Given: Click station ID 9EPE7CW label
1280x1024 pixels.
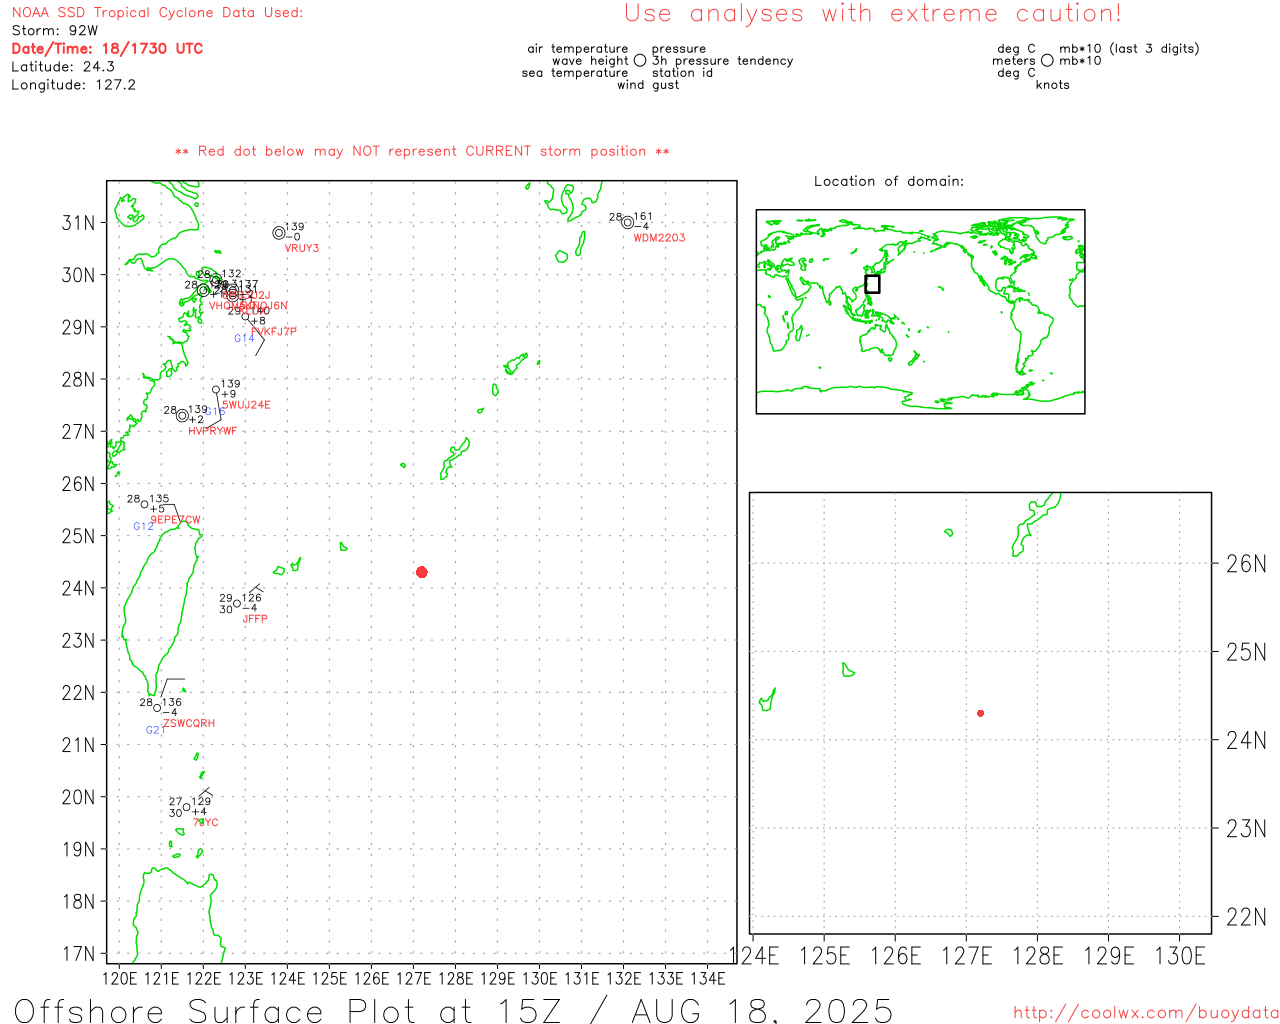Looking at the screenshot, I should 175,520.
